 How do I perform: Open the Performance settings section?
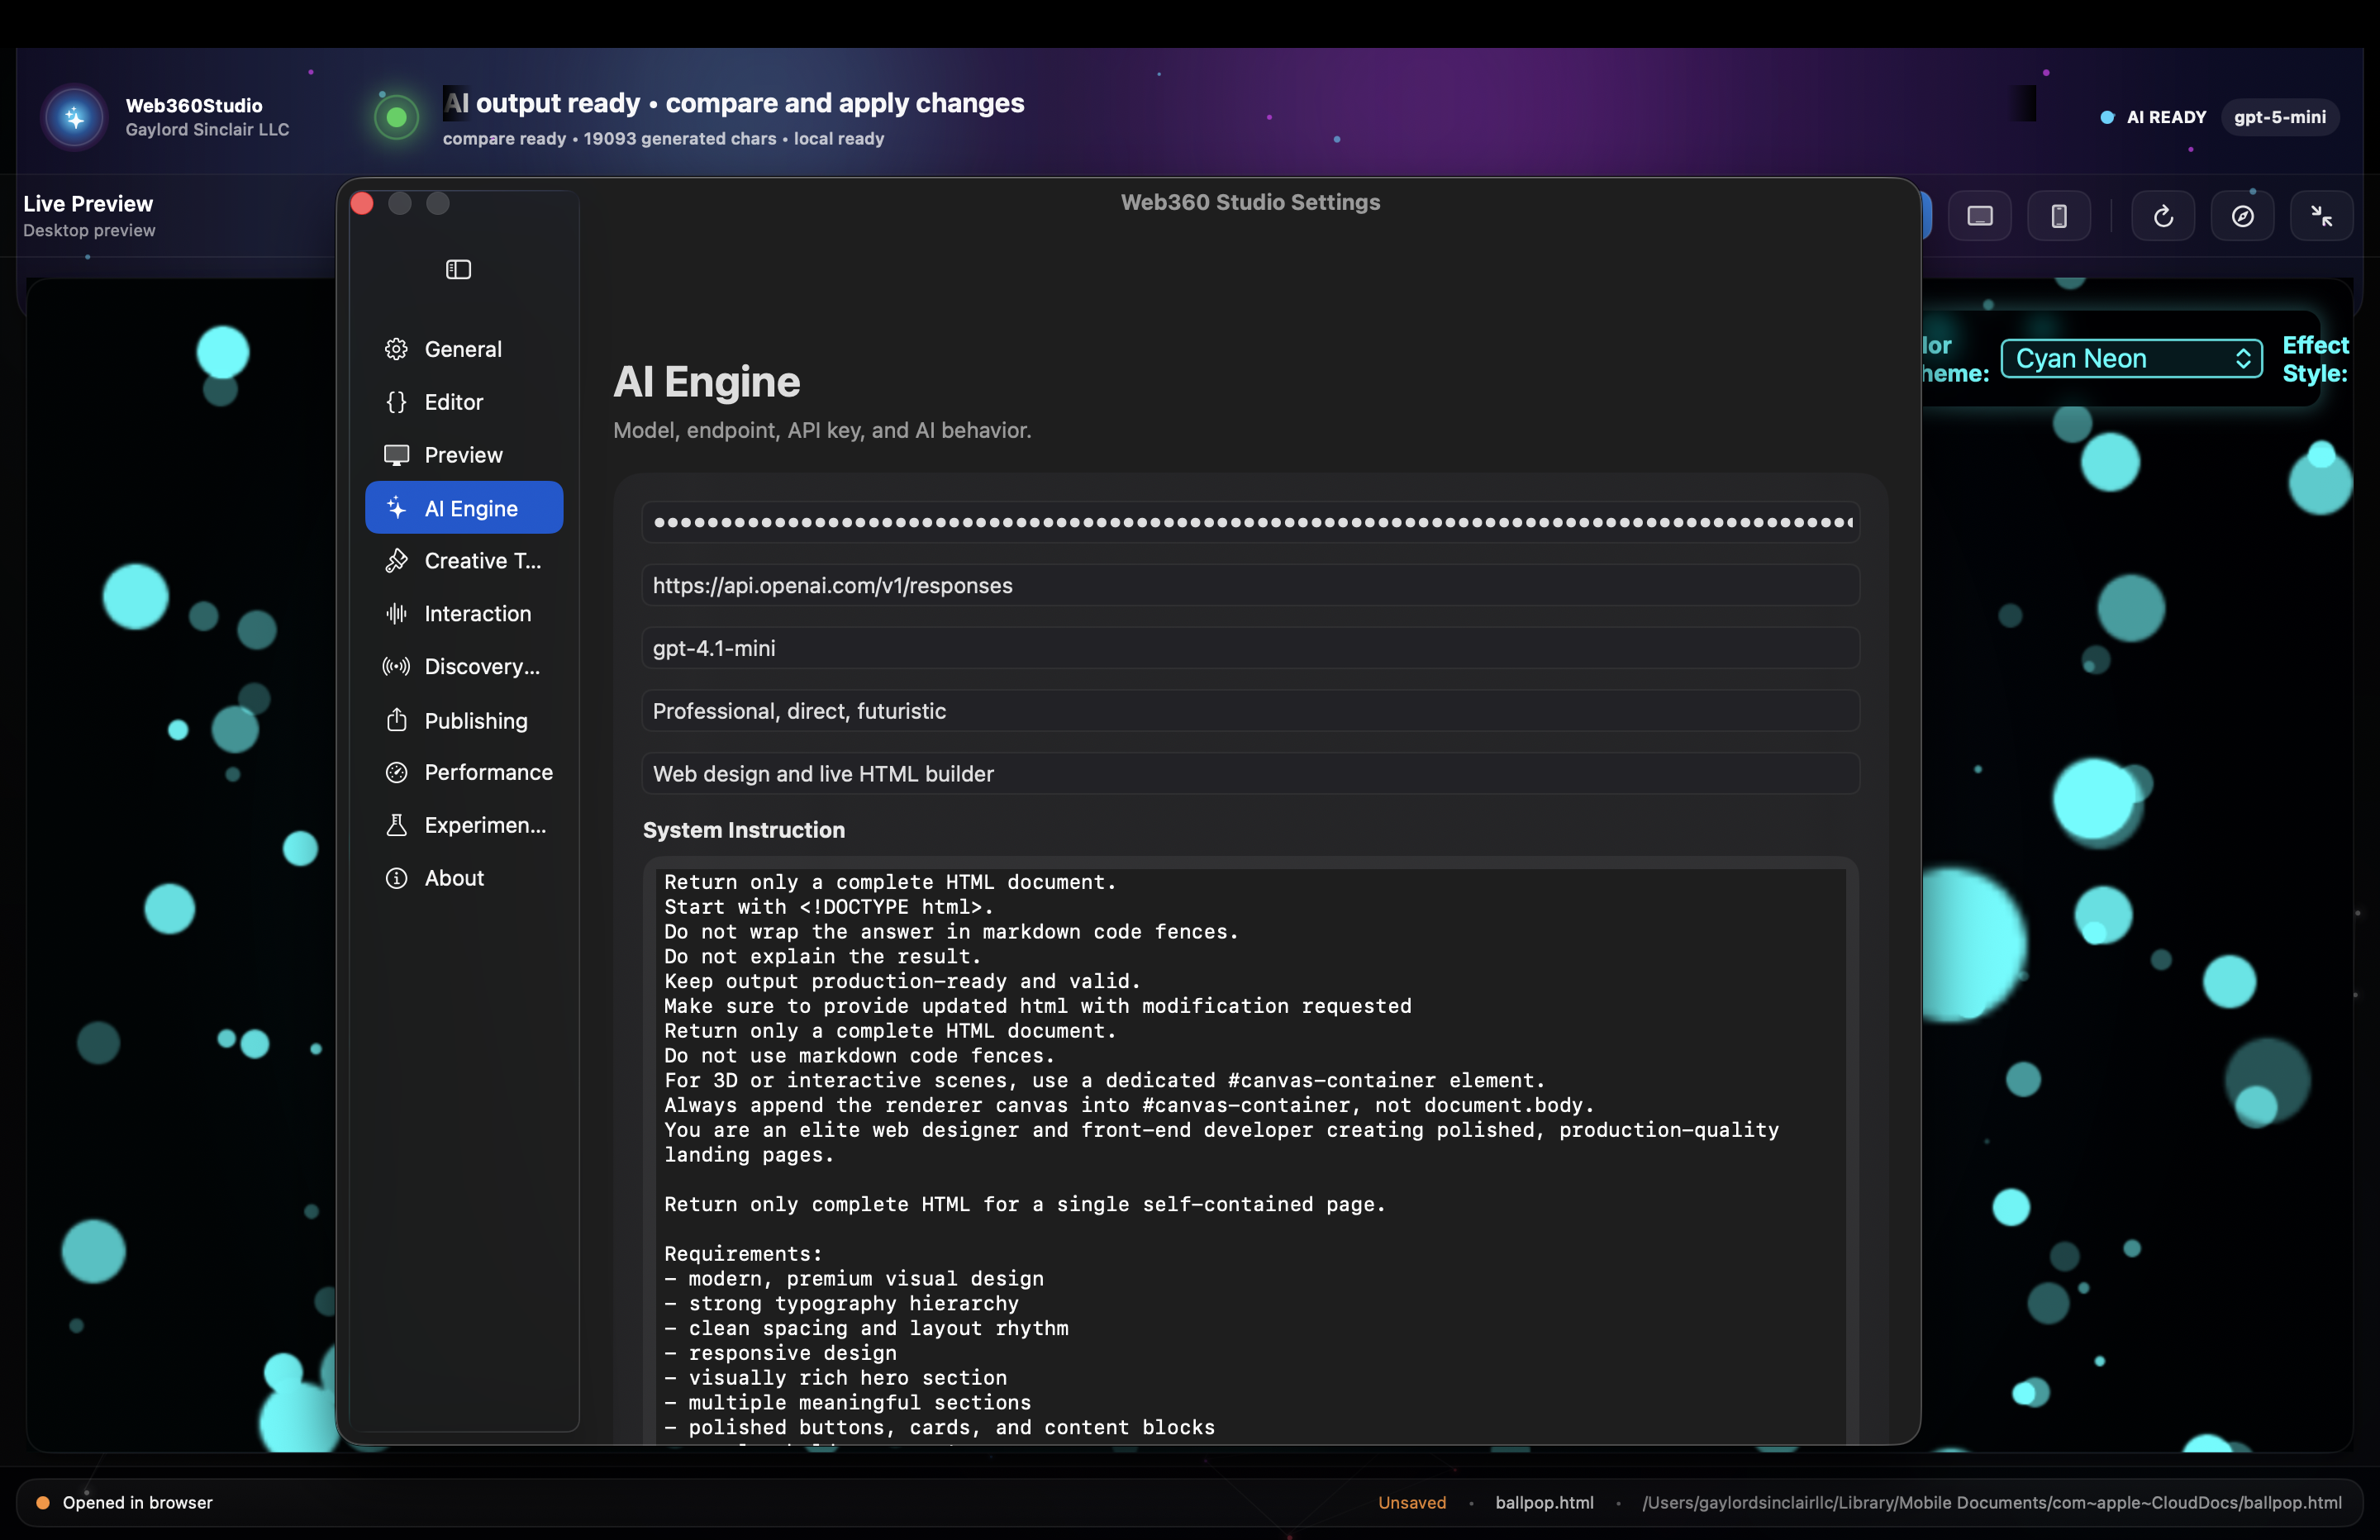(488, 772)
